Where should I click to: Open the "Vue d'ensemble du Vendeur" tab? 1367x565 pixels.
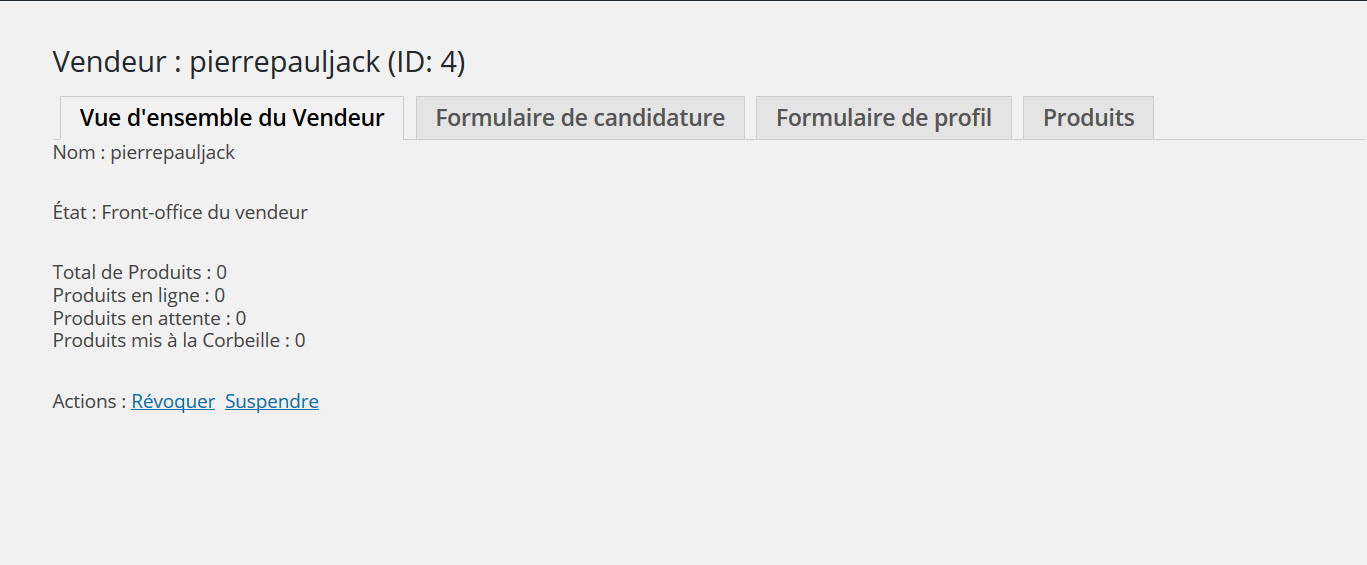232,118
